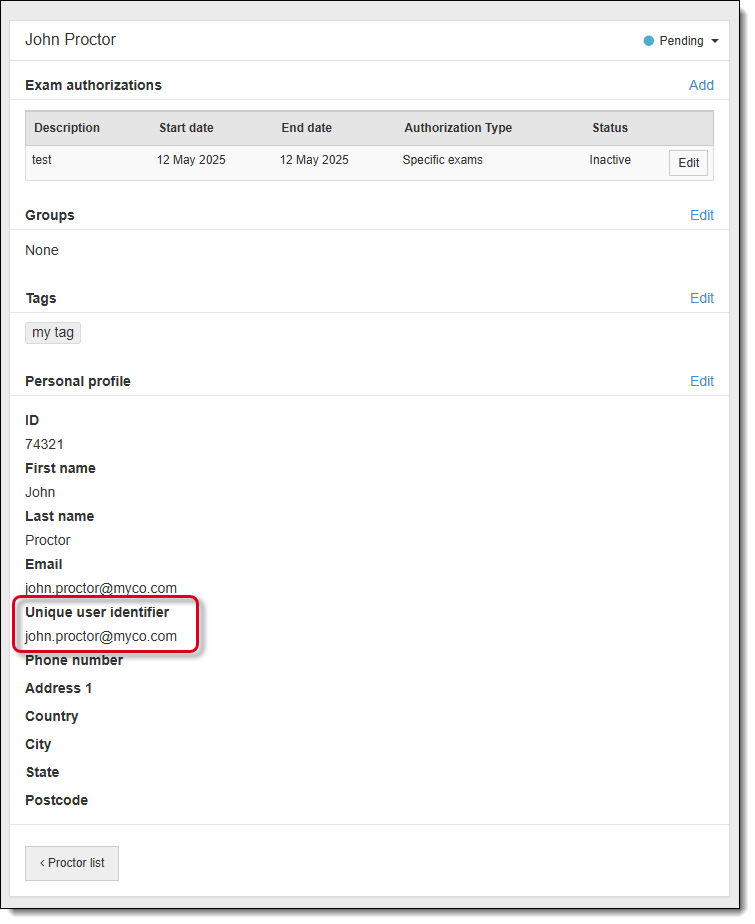755x924 pixels.
Task: Select the "my tag" tag chip
Action: click(x=53, y=333)
